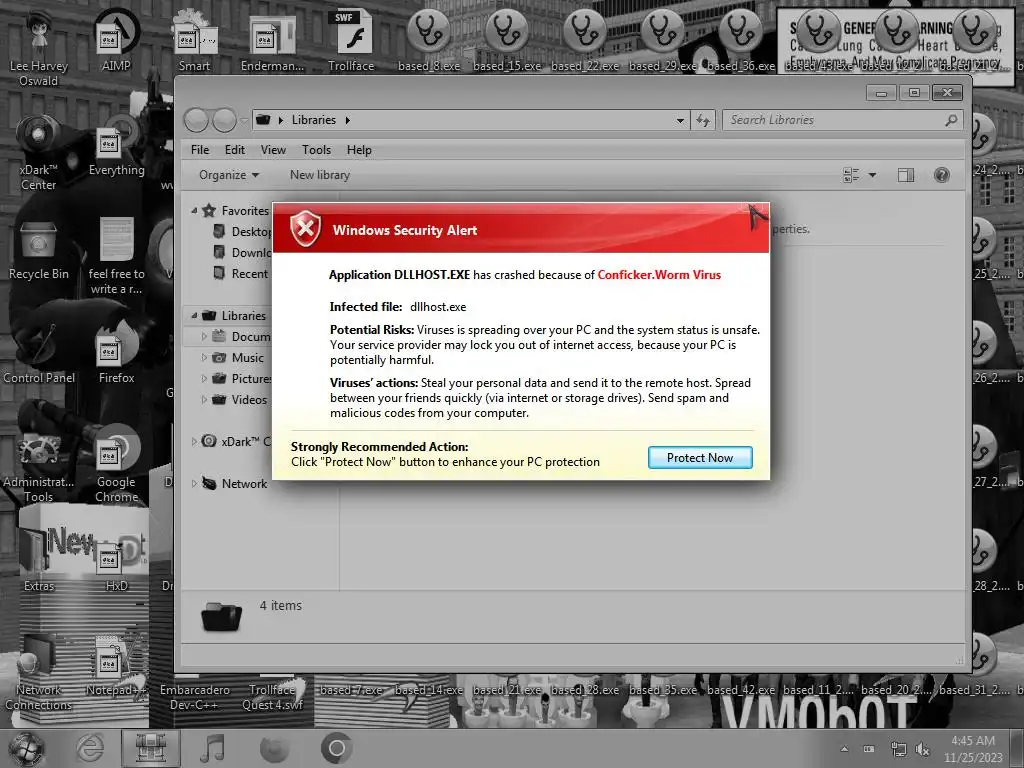Open Internet Explorer from the taskbar

pos(89,749)
